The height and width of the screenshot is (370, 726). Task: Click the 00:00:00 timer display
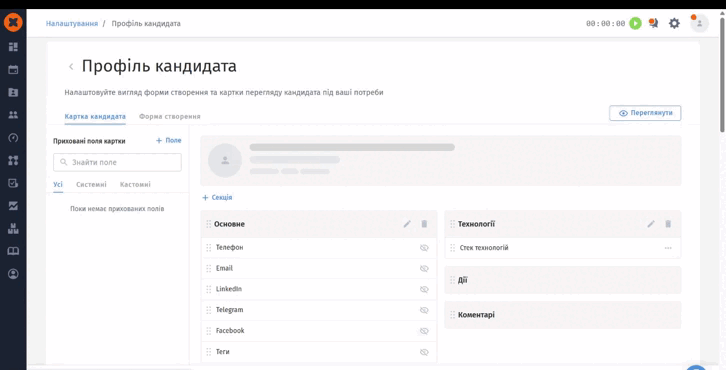coord(606,24)
